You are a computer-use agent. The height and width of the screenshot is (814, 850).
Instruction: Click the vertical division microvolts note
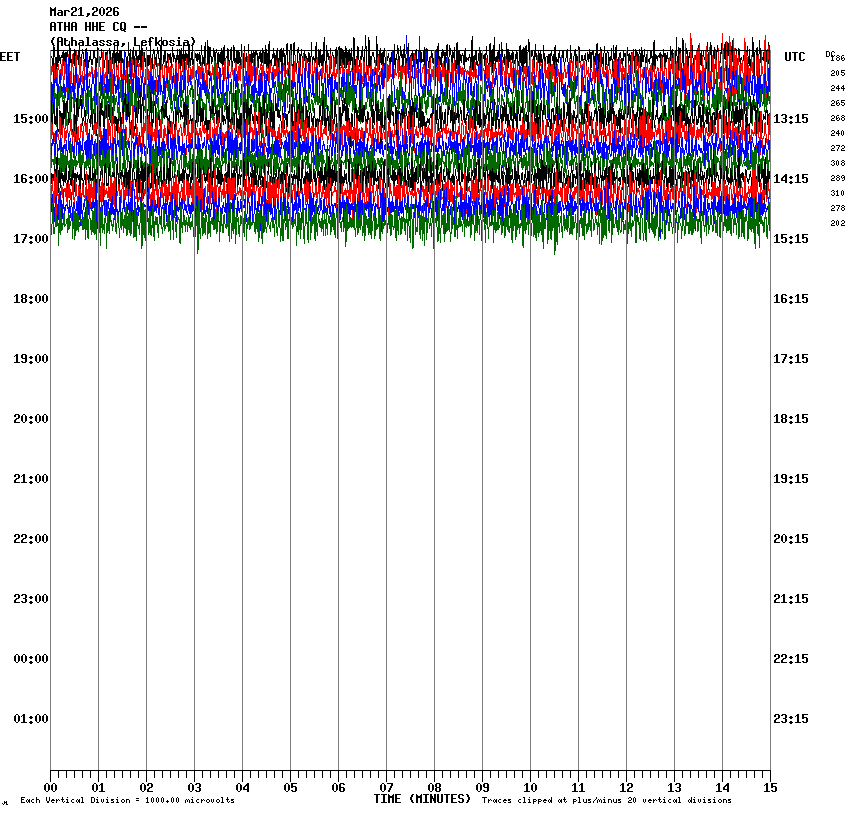[x=127, y=801]
